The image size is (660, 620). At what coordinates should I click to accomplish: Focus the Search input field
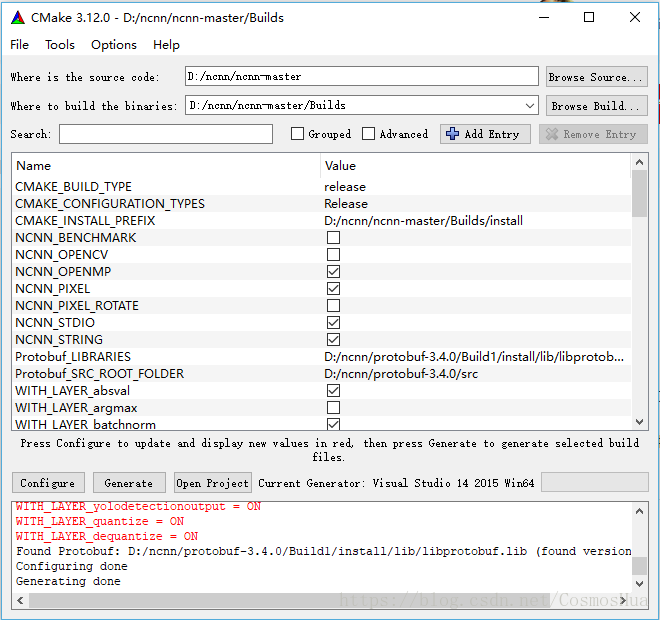pos(166,134)
